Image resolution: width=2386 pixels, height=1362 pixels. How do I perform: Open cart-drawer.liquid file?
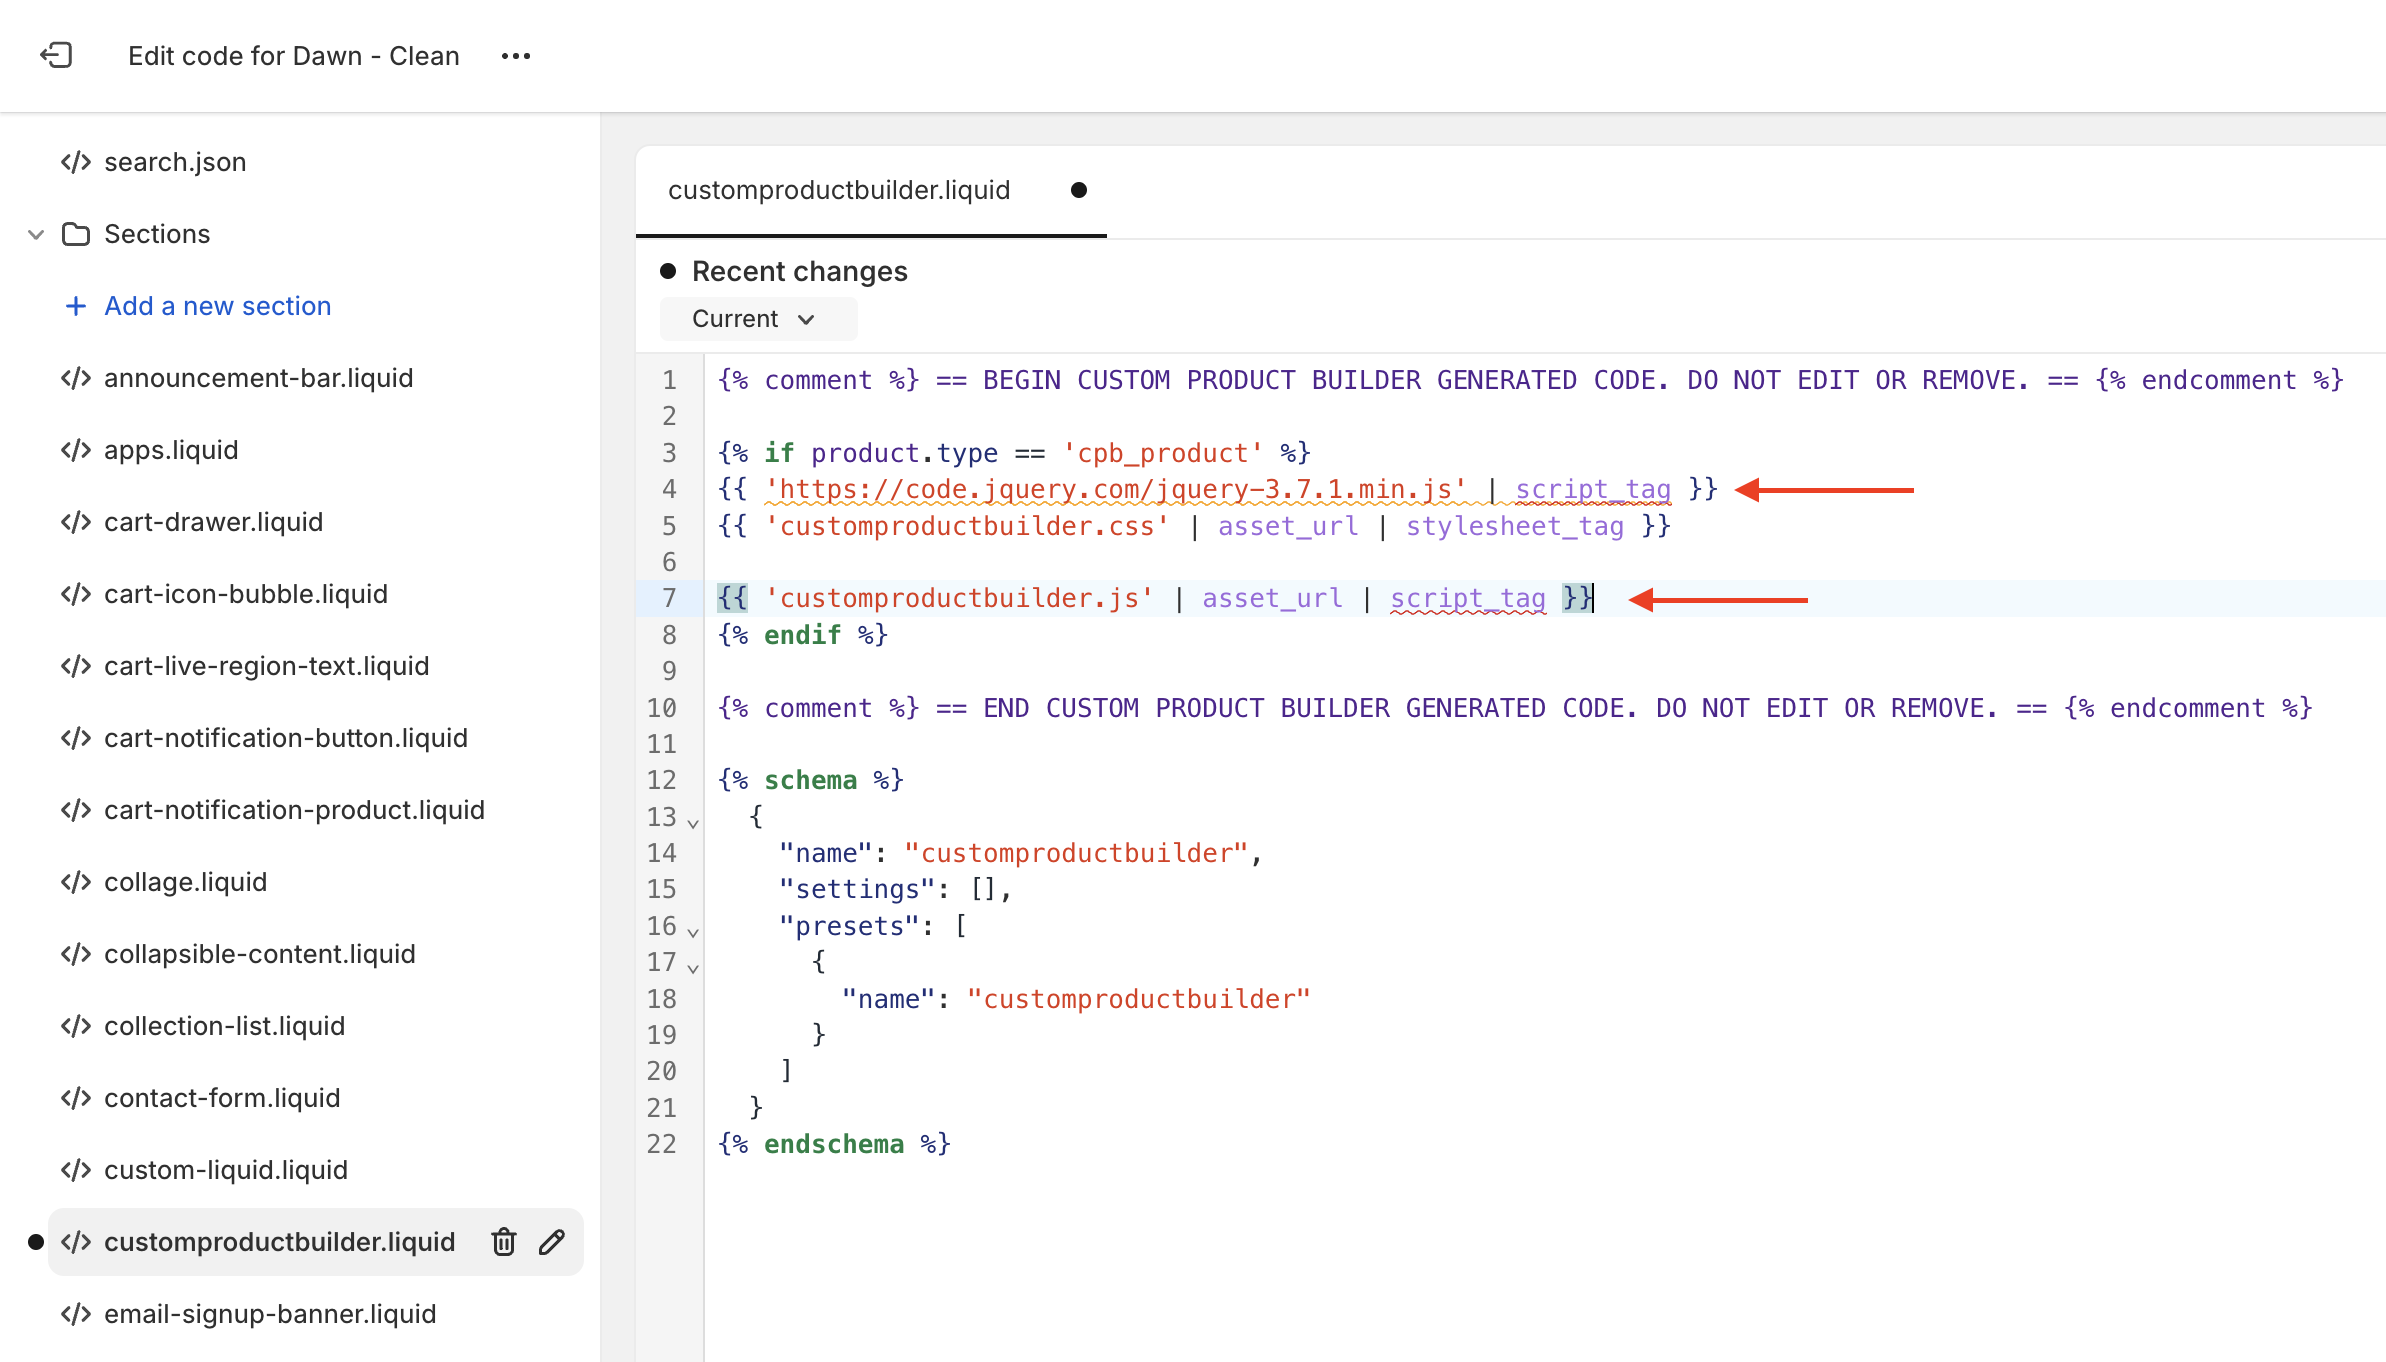(213, 522)
